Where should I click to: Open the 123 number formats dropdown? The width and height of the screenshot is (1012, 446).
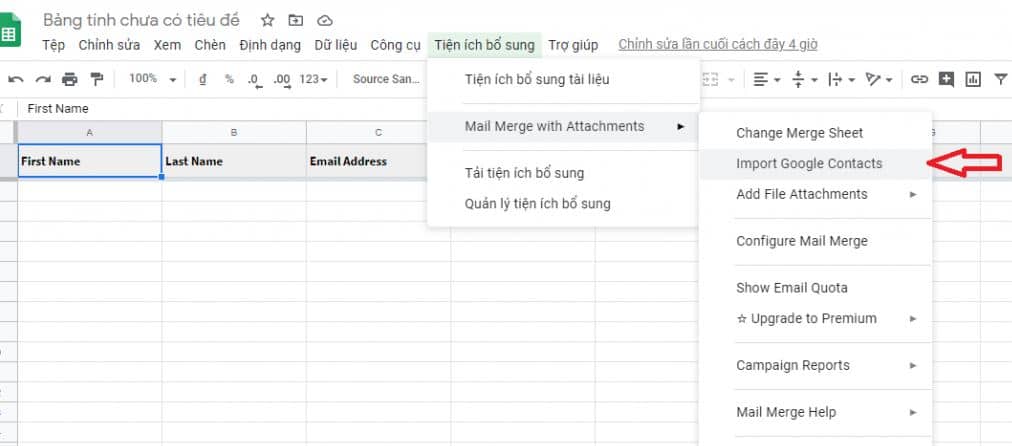pos(314,79)
